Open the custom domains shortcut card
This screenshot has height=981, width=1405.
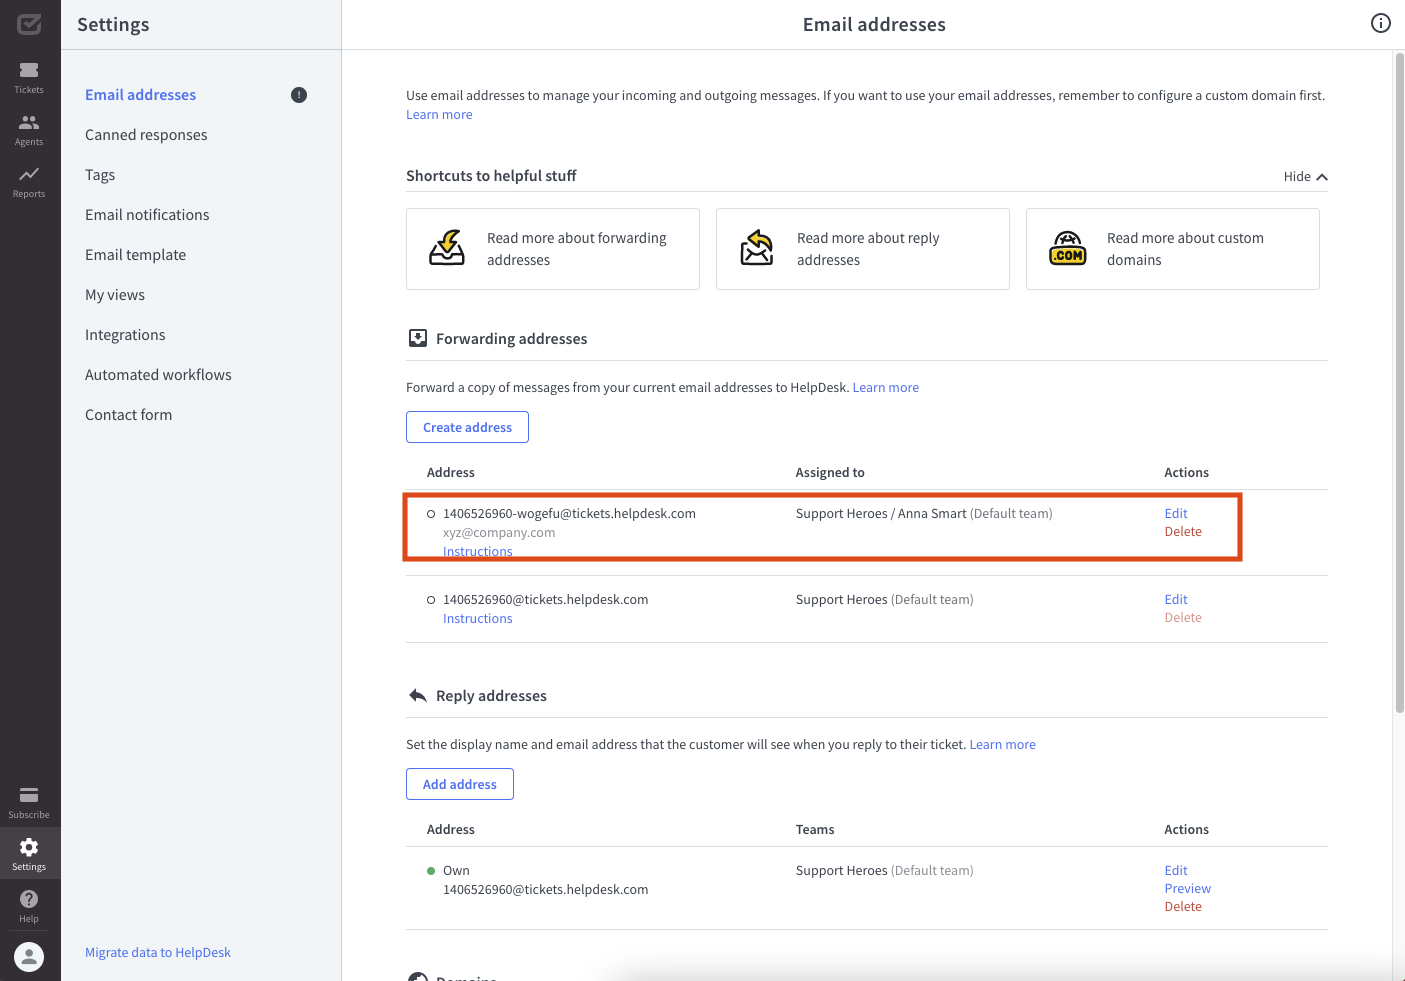(1172, 249)
